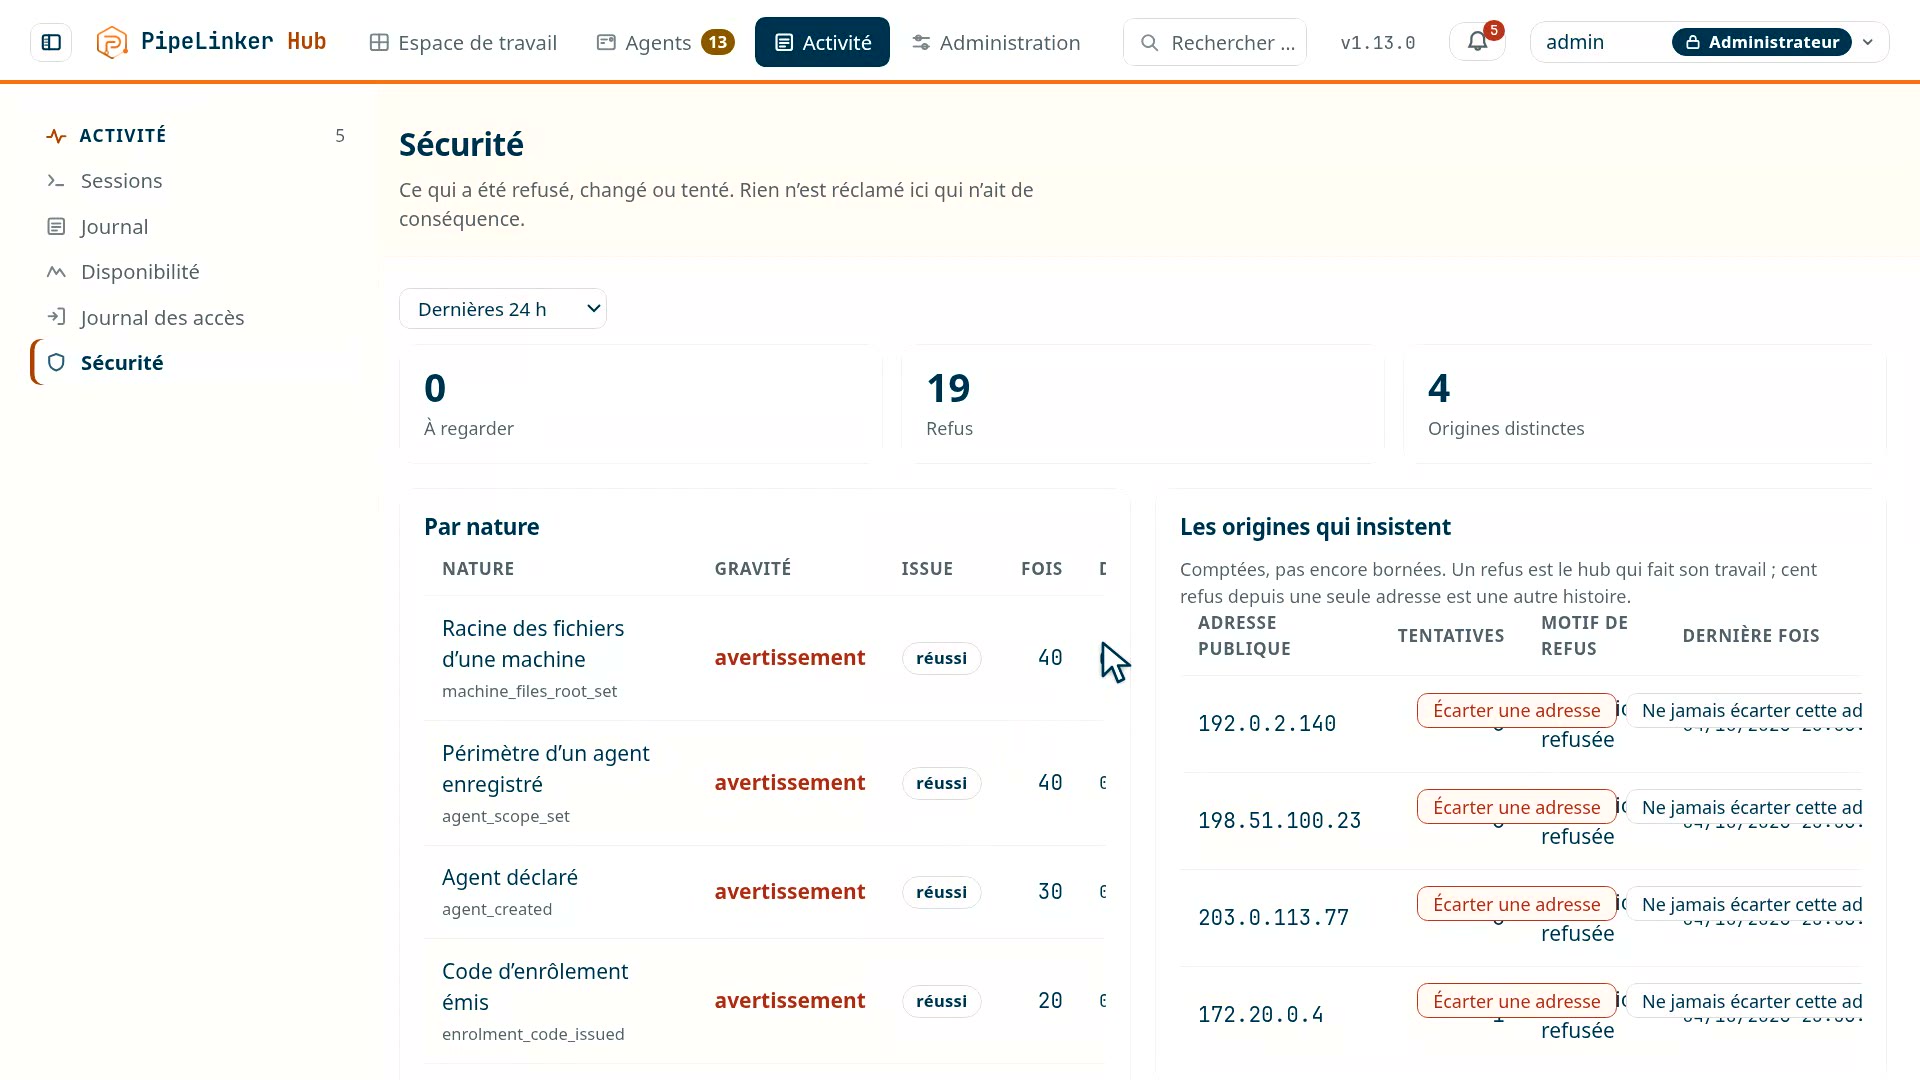Screen dimensions: 1920x1080
Task: Click the Disponibilité chart icon
Action: click(56, 272)
